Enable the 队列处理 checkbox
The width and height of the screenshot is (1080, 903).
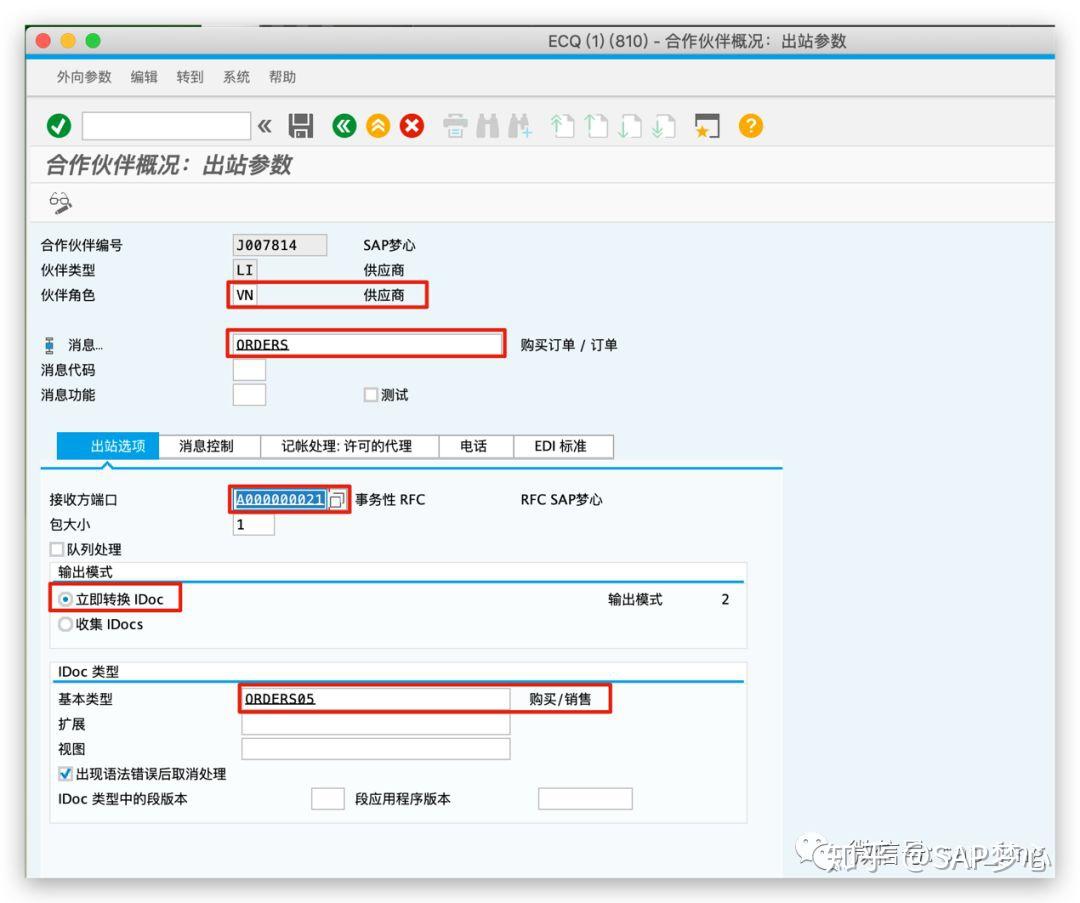pos(57,550)
